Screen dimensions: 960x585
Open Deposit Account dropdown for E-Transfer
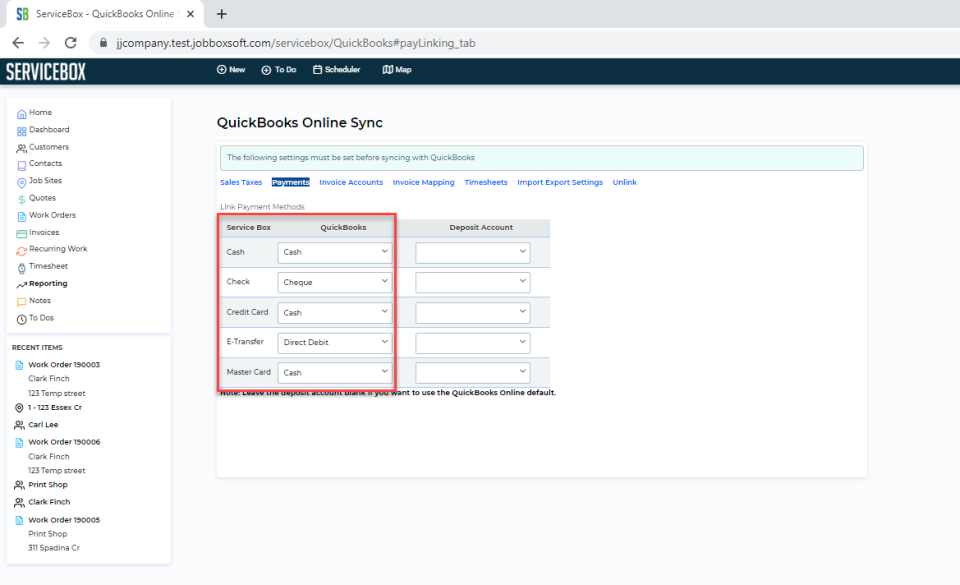click(473, 342)
